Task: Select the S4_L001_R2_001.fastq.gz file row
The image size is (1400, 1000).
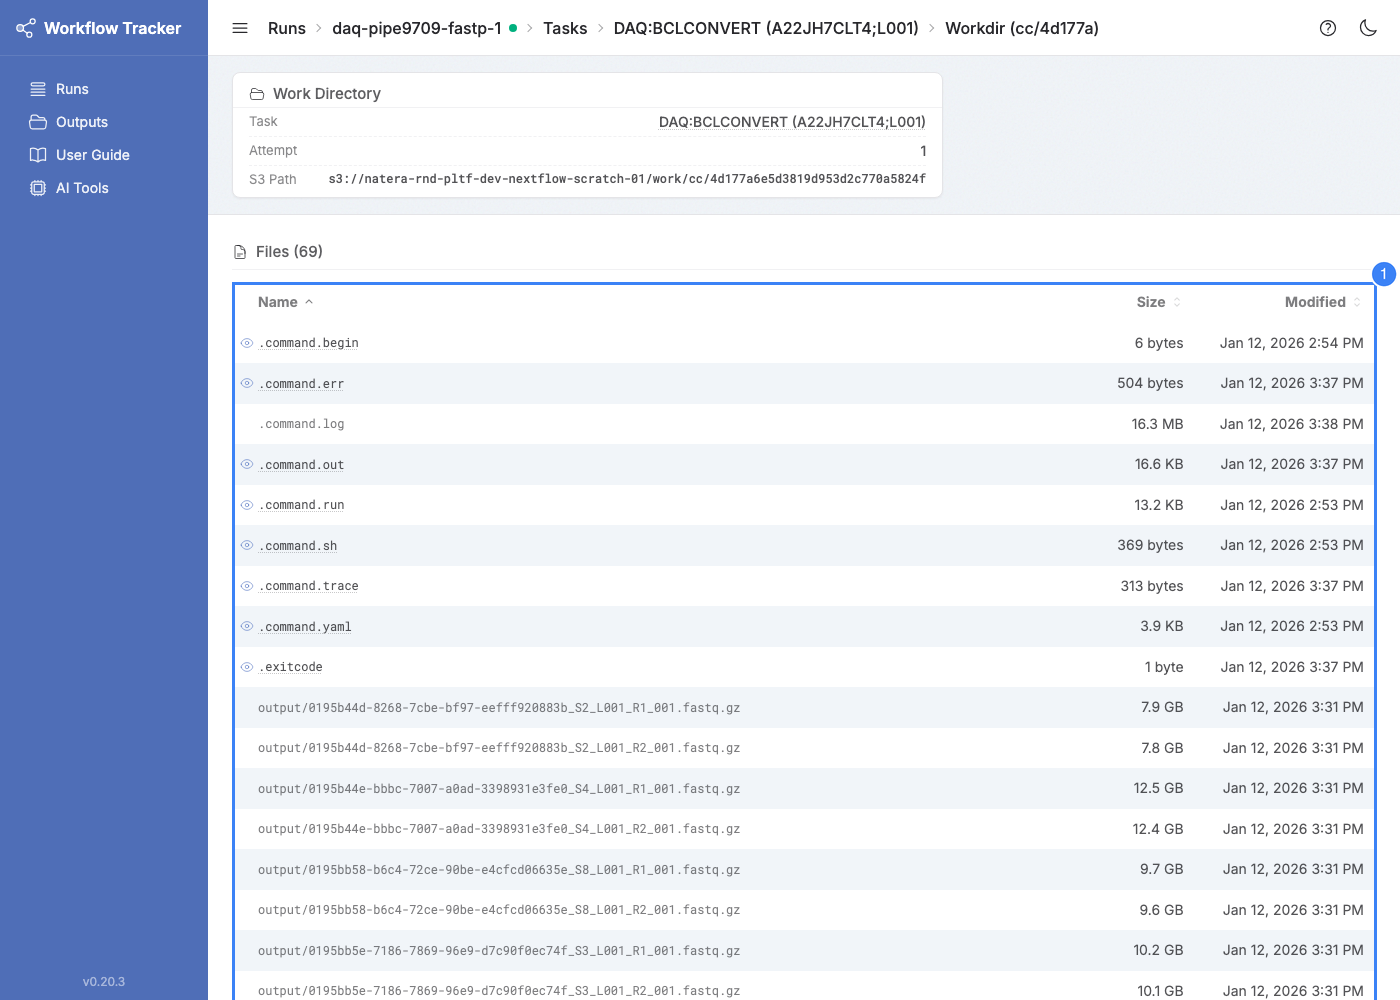Action: [804, 829]
